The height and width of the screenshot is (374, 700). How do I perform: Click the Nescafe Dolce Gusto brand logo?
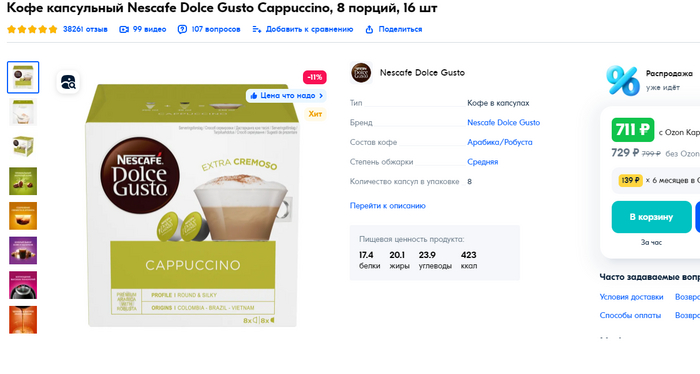point(361,73)
